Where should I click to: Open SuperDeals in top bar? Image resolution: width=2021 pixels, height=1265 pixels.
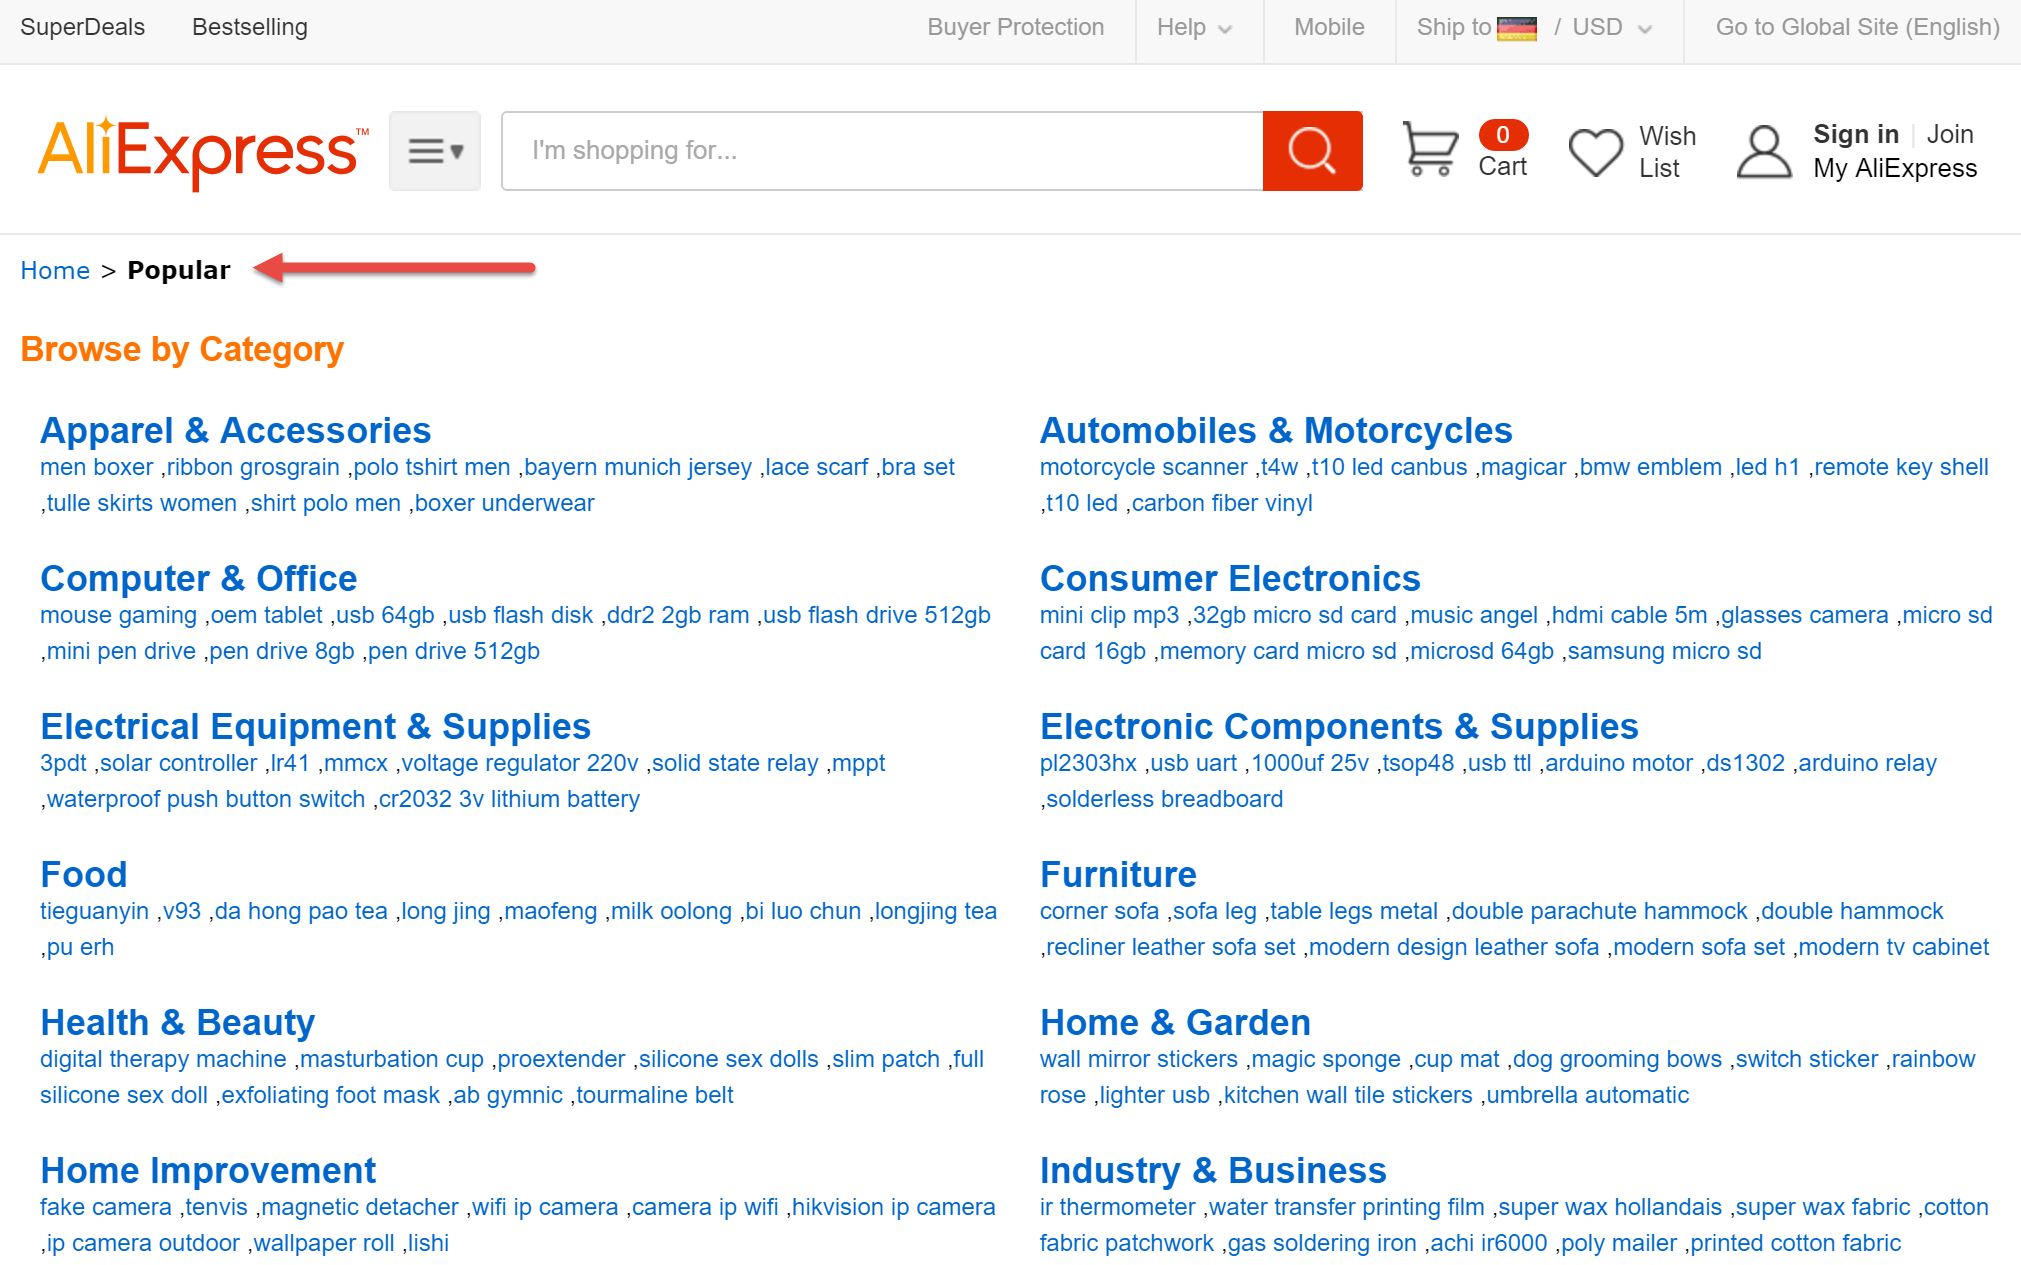click(x=82, y=27)
